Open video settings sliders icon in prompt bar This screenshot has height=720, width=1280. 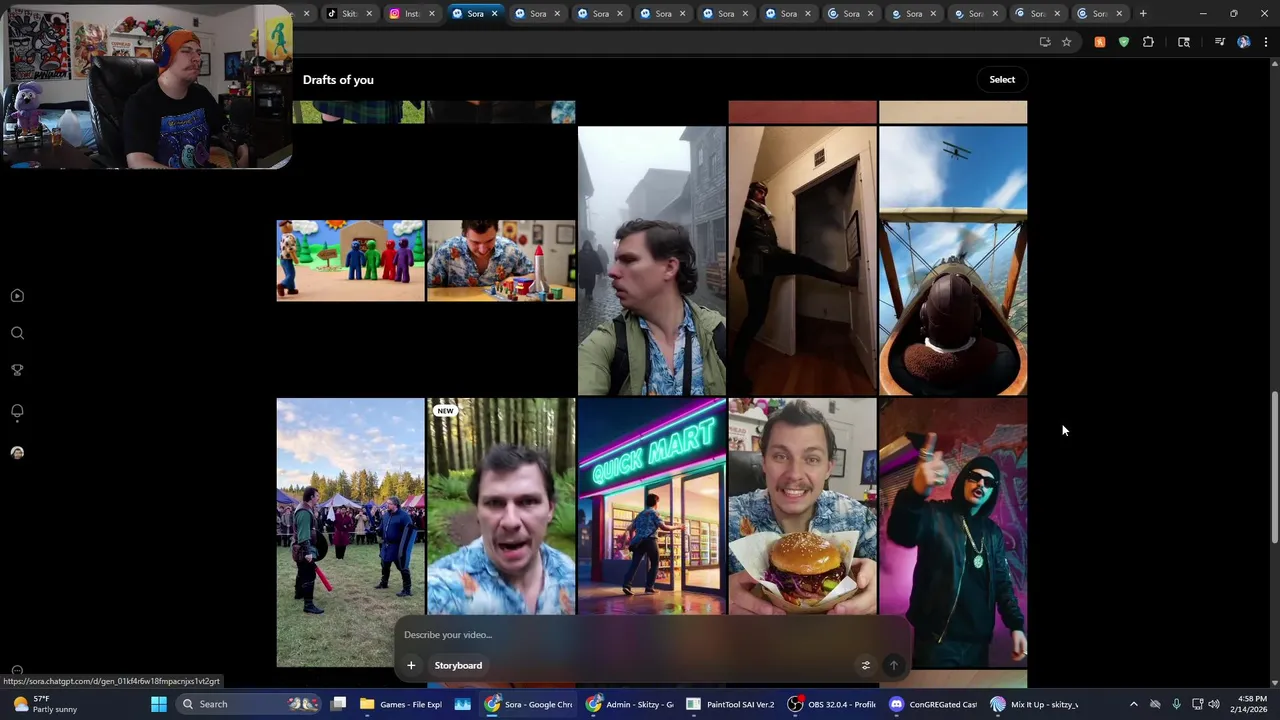[866, 665]
